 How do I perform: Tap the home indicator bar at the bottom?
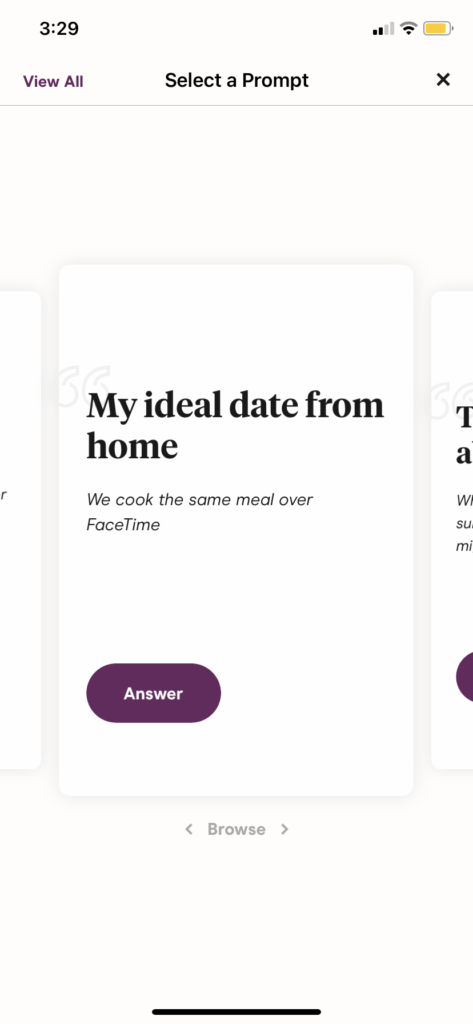tap(236, 1012)
